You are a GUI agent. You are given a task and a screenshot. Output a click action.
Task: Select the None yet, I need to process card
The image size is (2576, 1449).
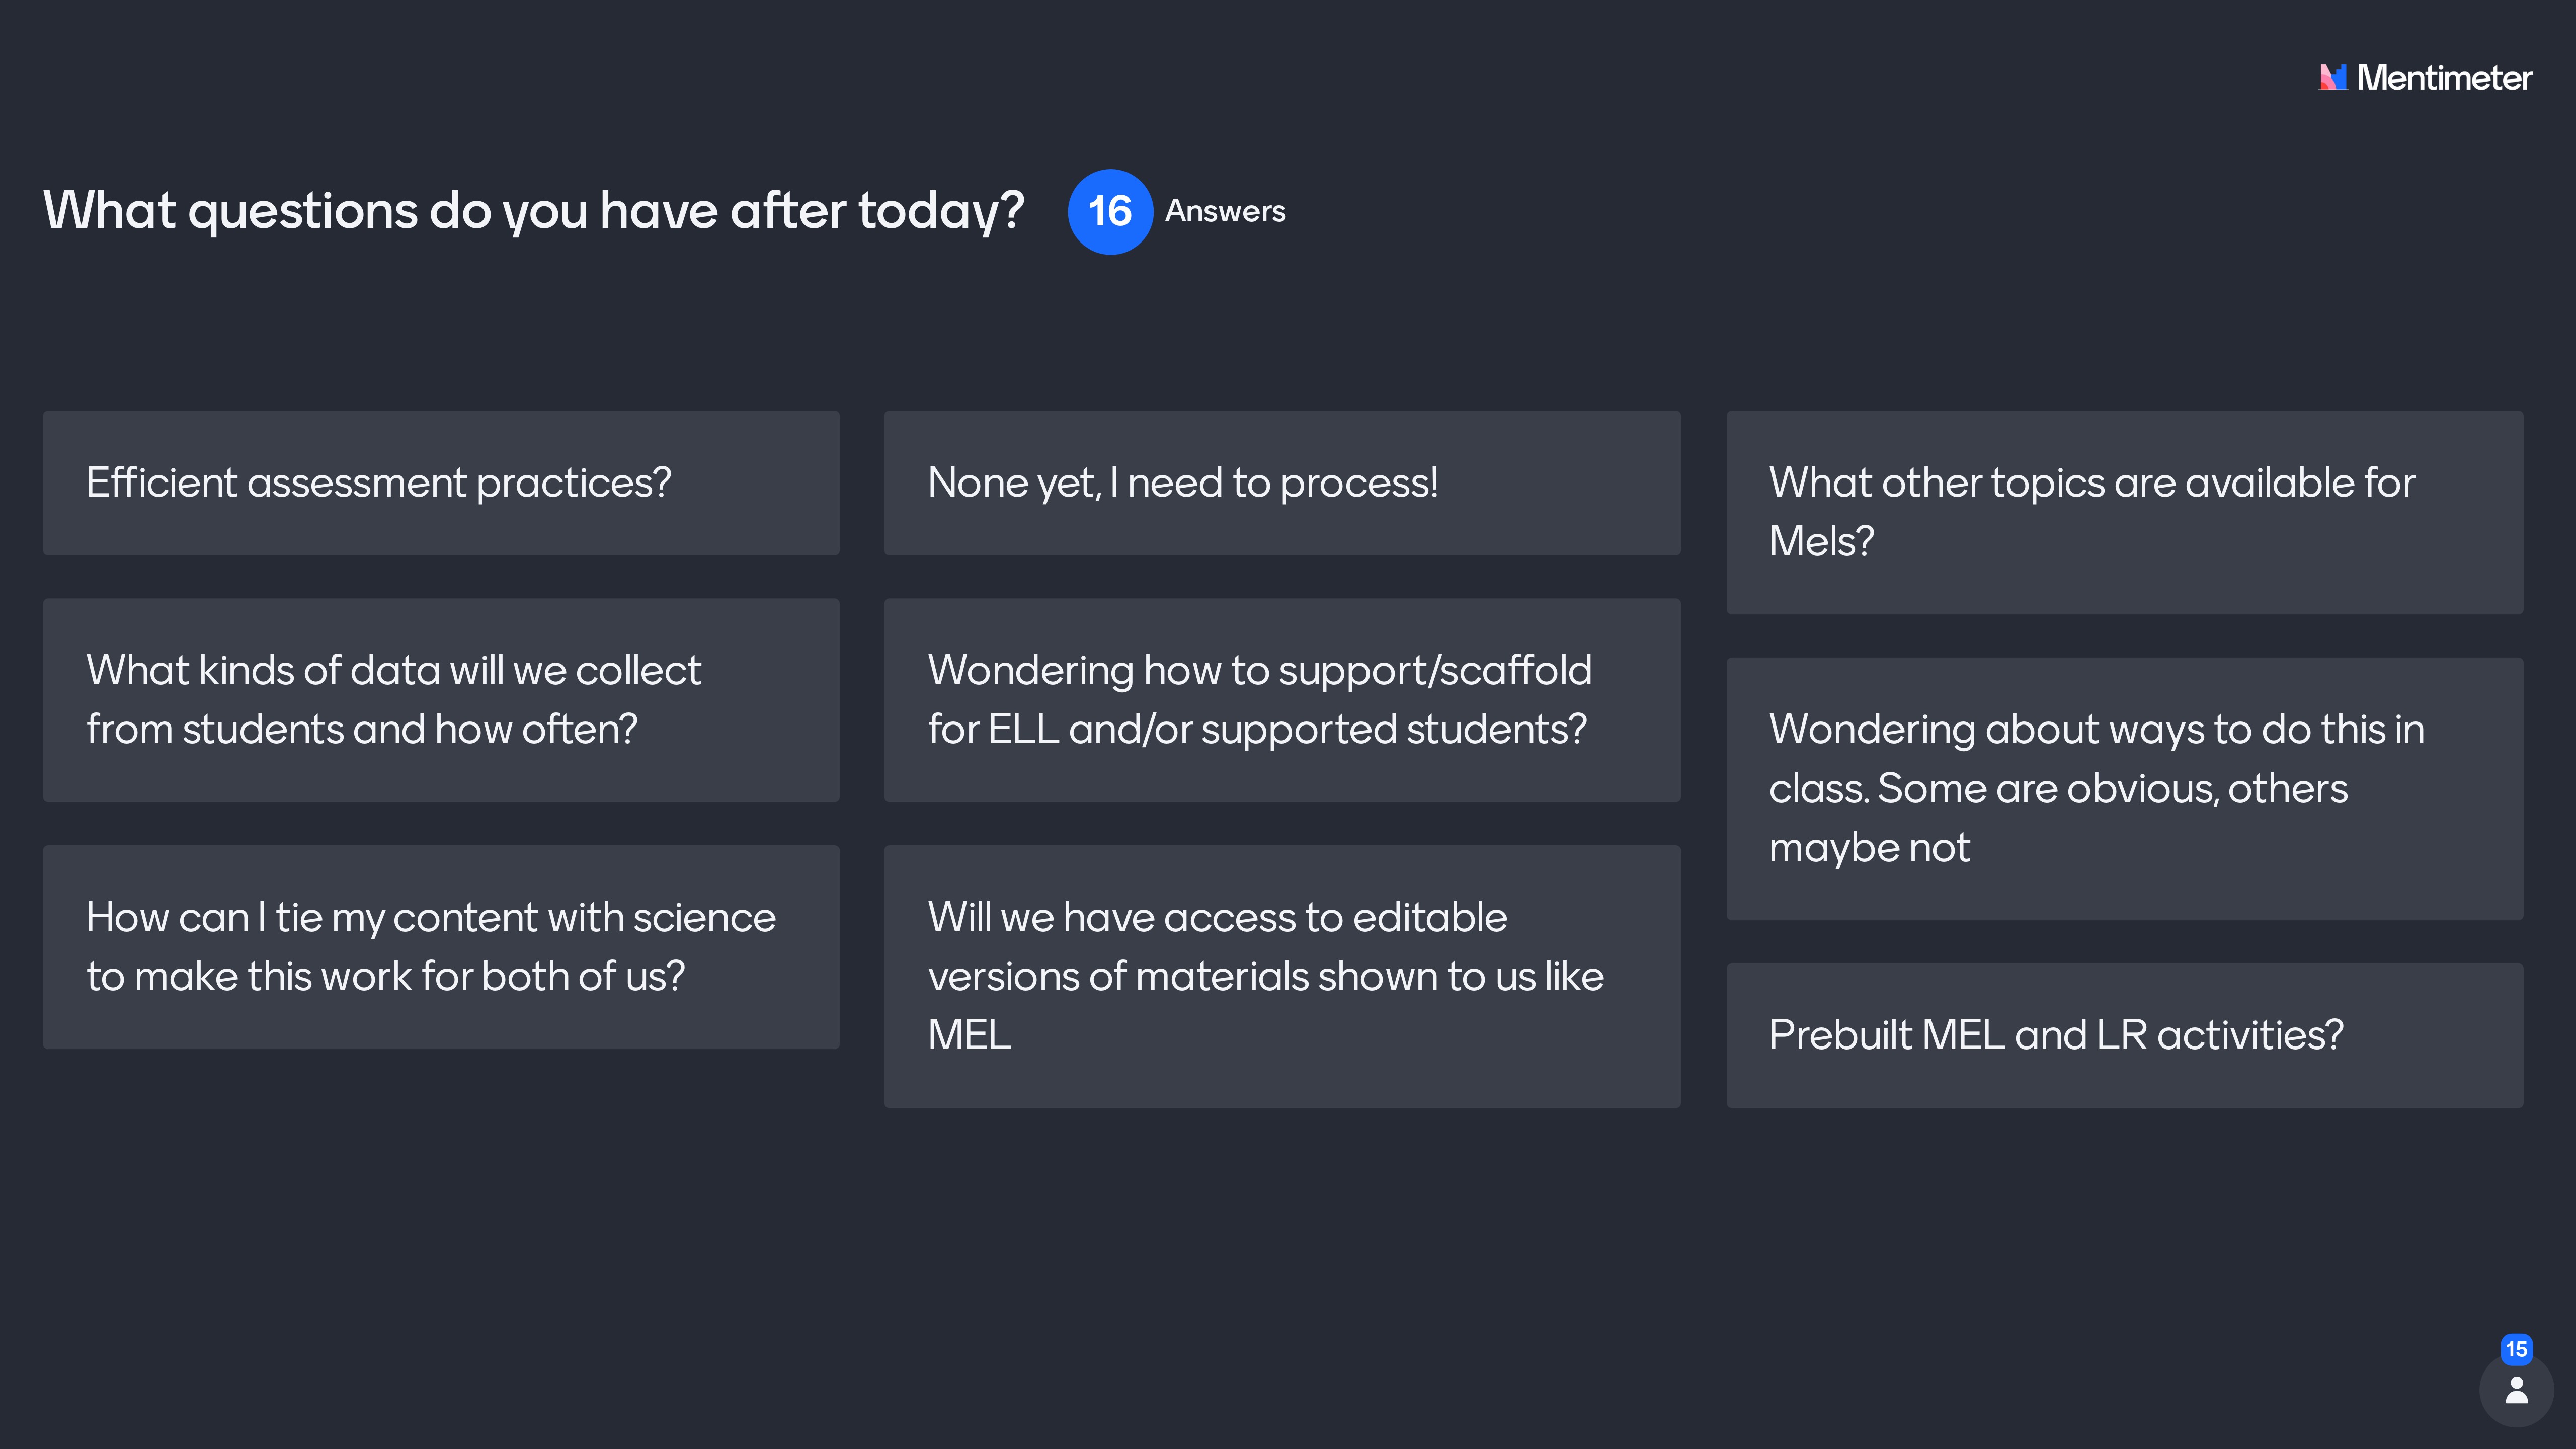[1282, 483]
